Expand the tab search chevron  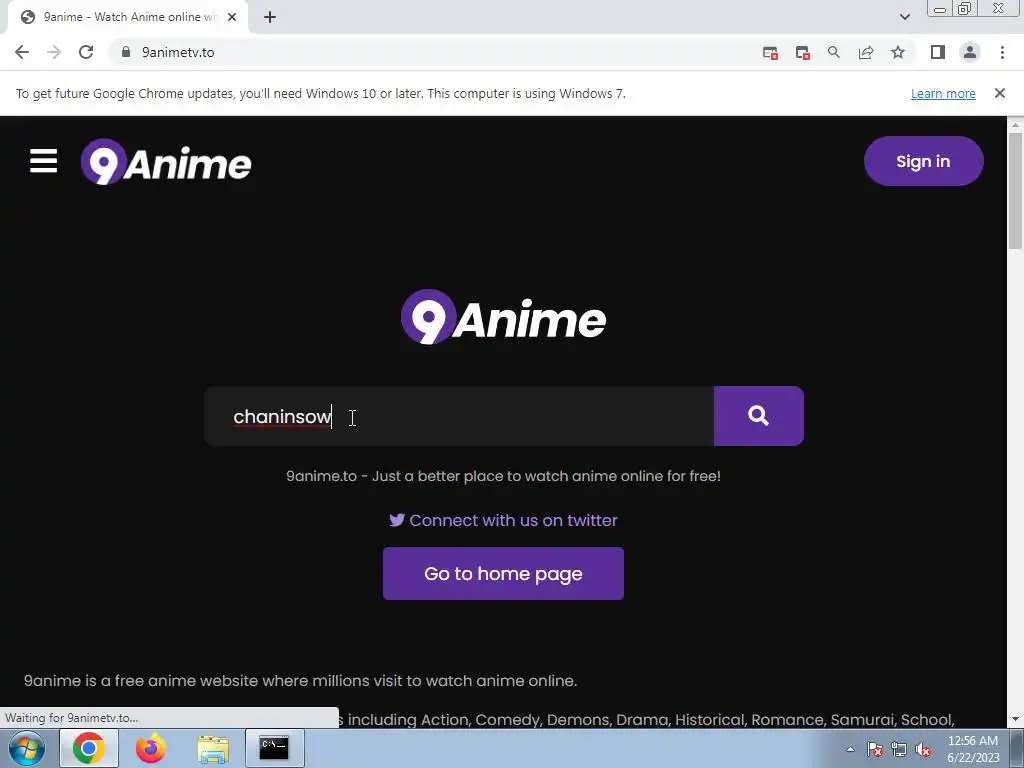pyautogui.click(x=904, y=17)
